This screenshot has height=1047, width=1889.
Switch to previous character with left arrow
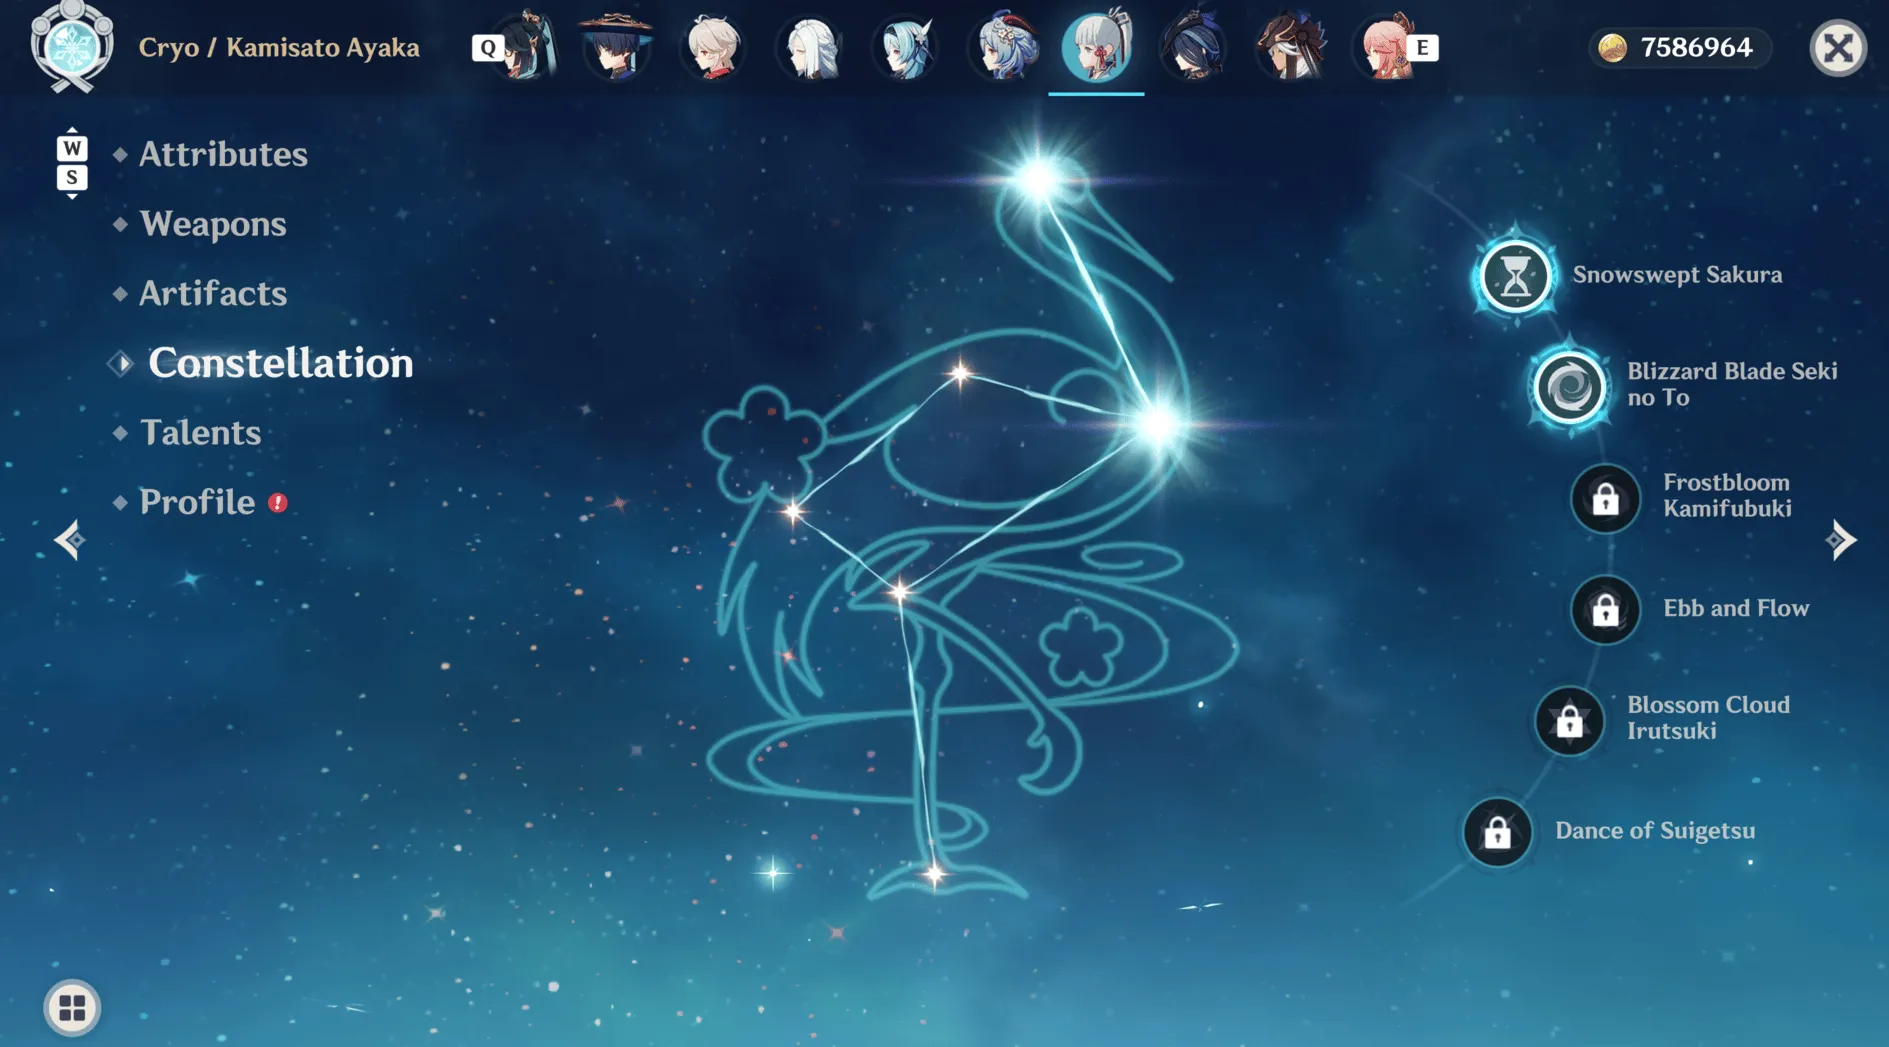pos(69,540)
